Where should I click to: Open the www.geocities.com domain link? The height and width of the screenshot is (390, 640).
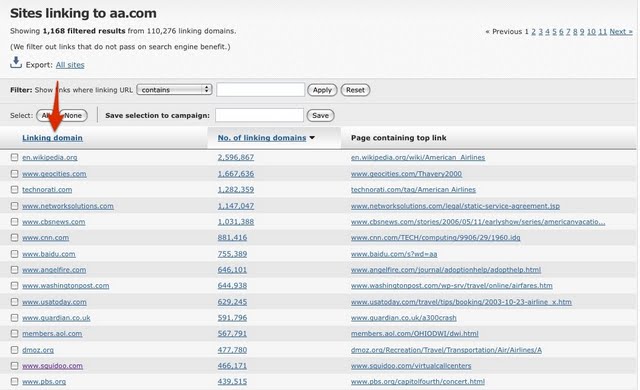[x=54, y=174]
